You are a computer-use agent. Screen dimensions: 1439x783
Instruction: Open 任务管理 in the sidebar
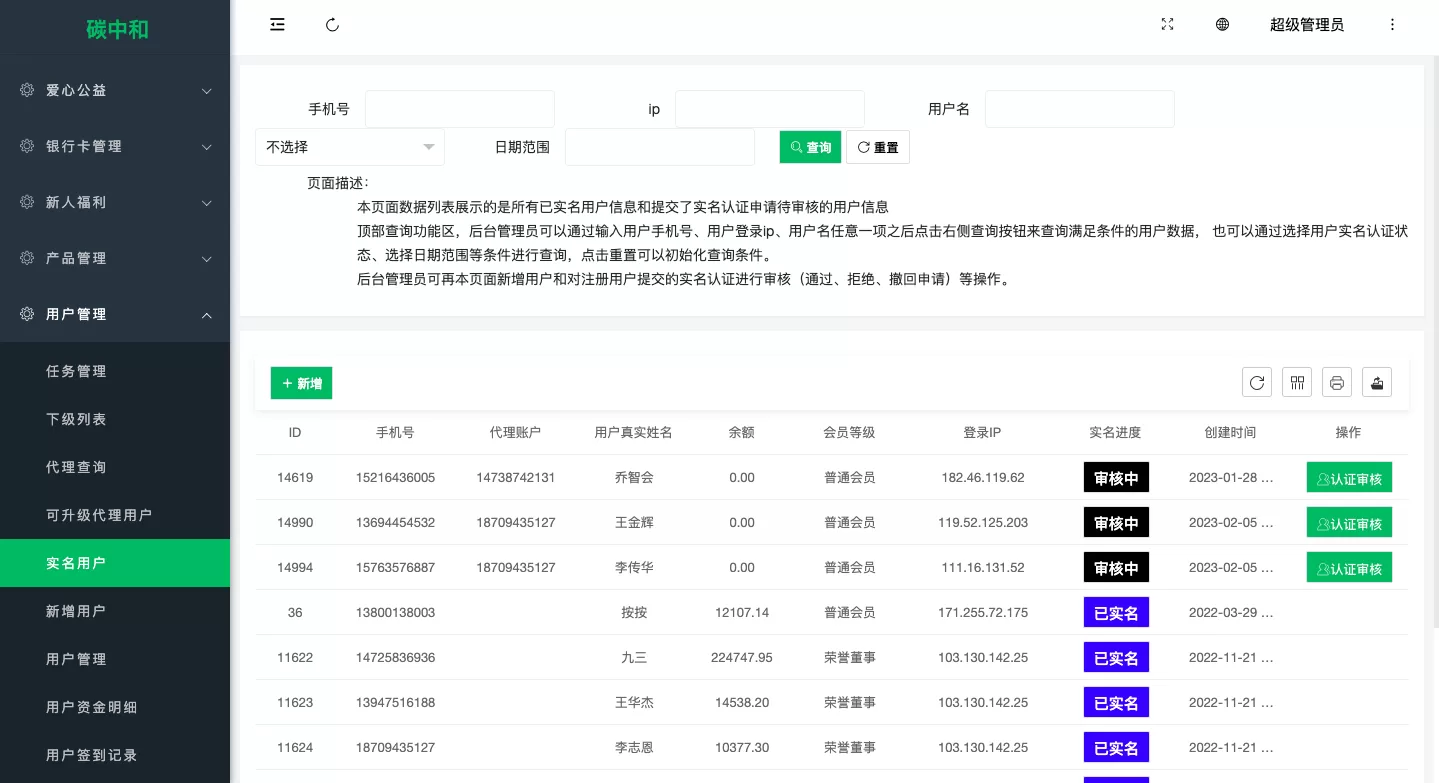[x=76, y=371]
